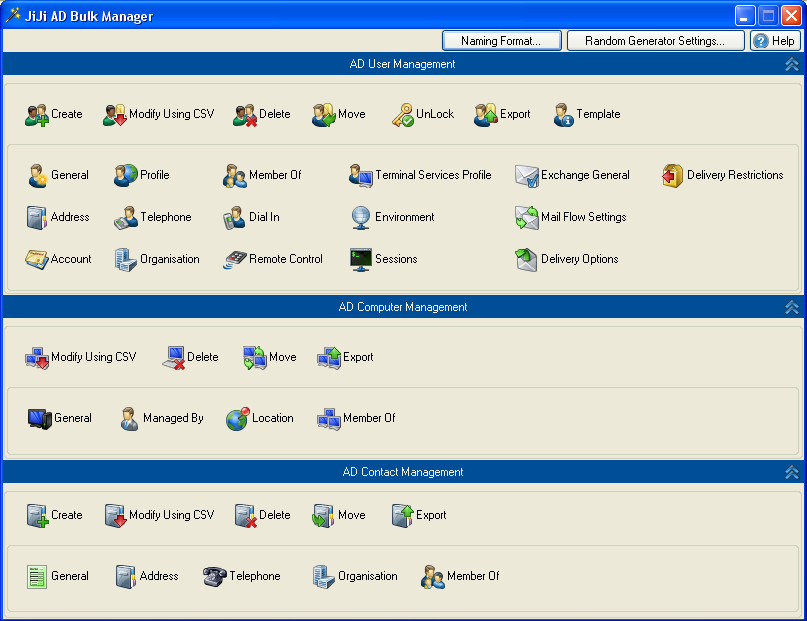Open Modify Using CSV for AD computers
Screen dimensions: 807x621
tap(37, 358)
